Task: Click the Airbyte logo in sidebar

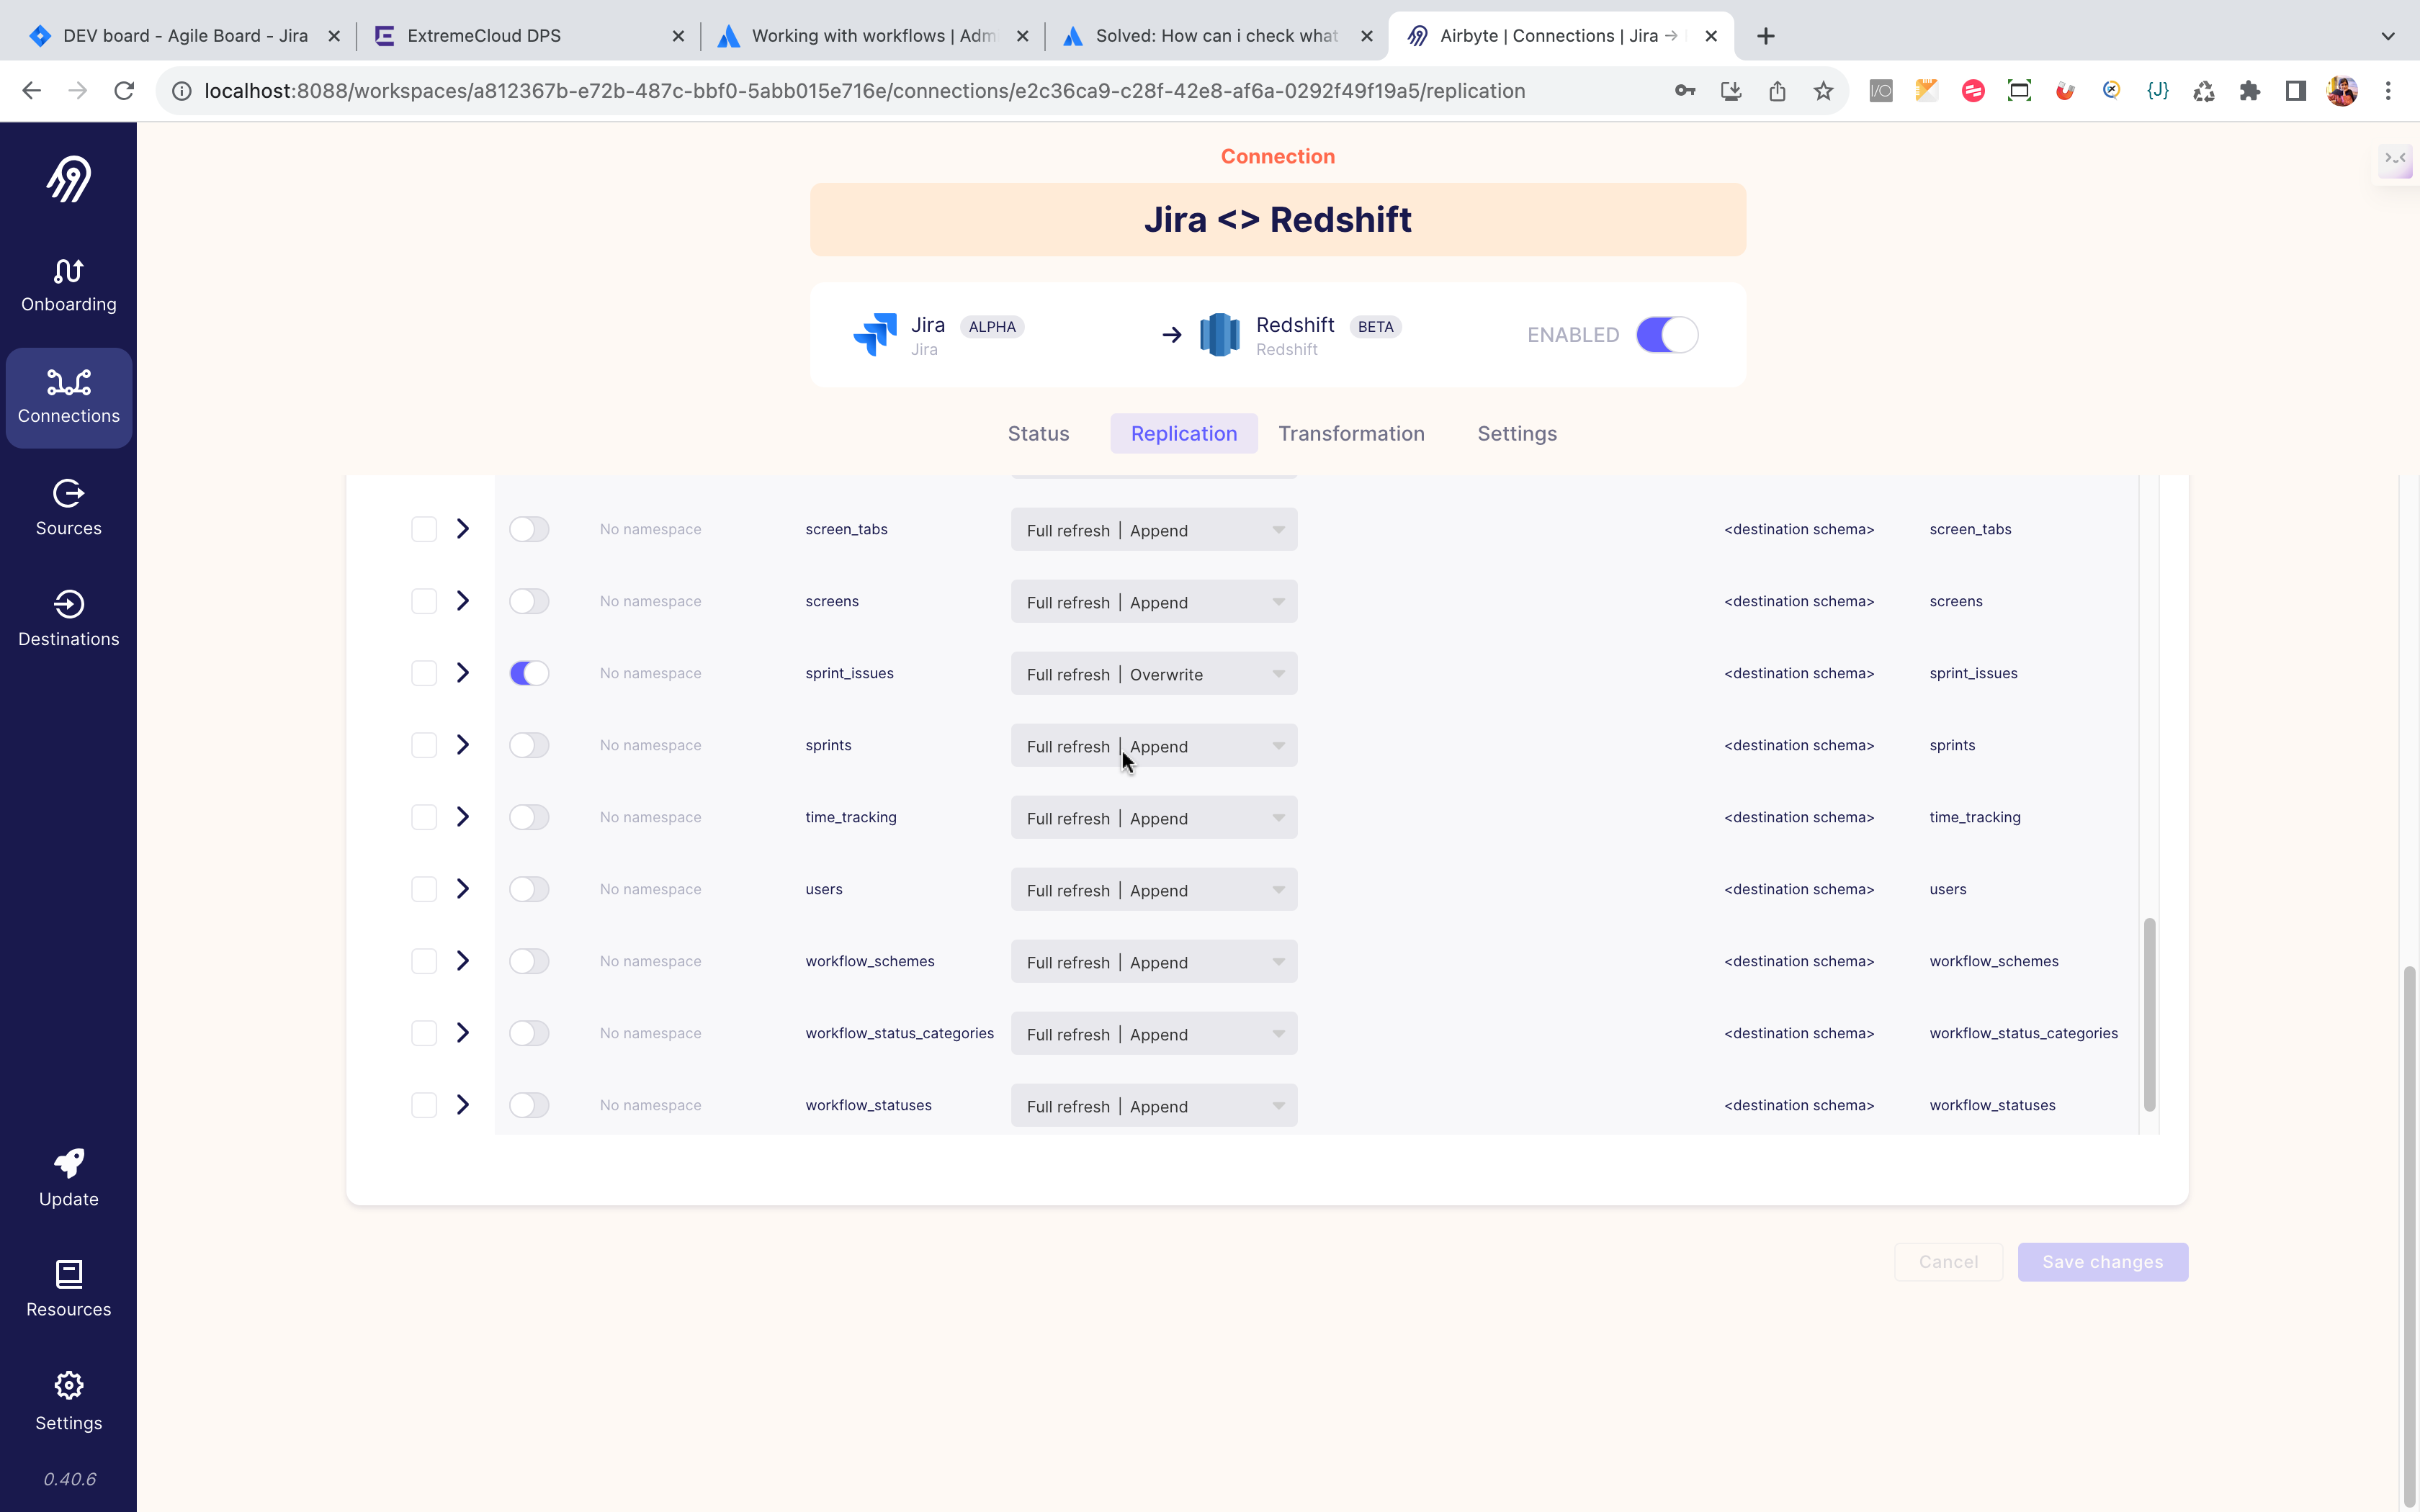Action: click(68, 178)
